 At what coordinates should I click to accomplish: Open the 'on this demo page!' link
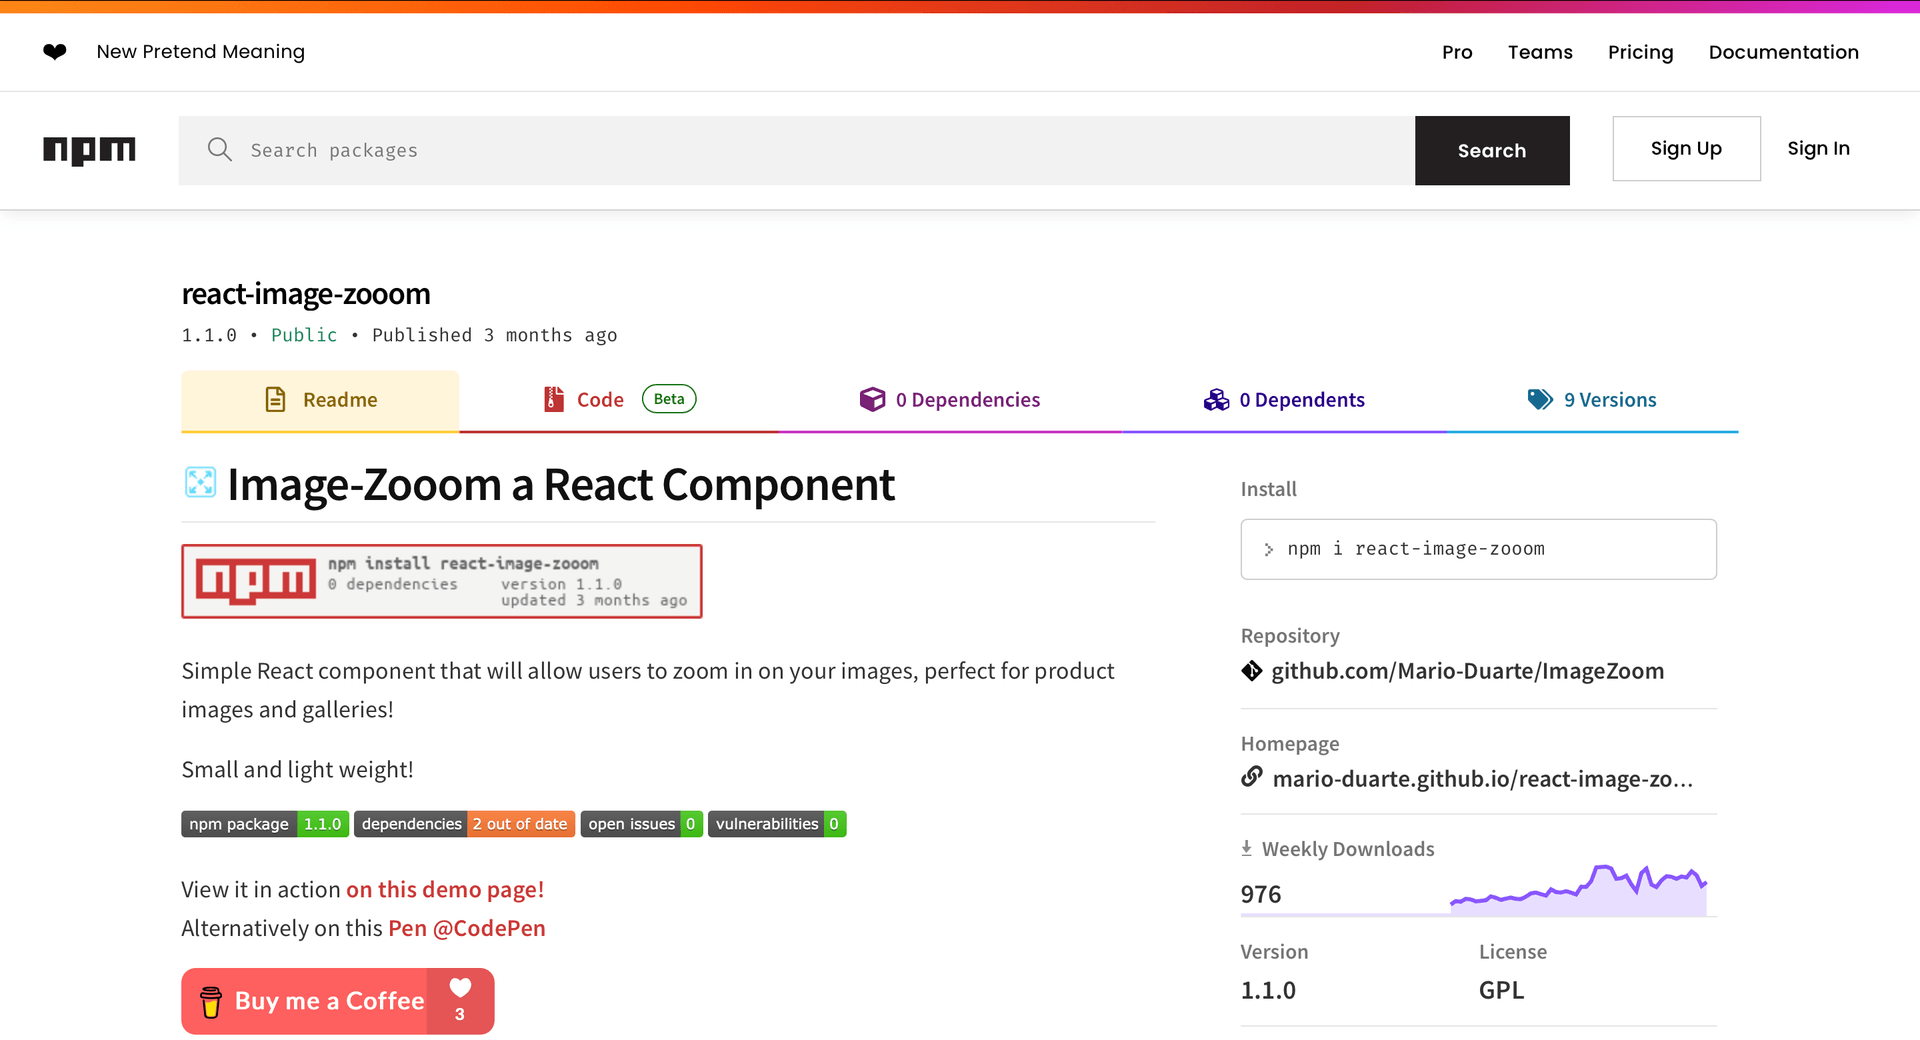[x=445, y=889]
